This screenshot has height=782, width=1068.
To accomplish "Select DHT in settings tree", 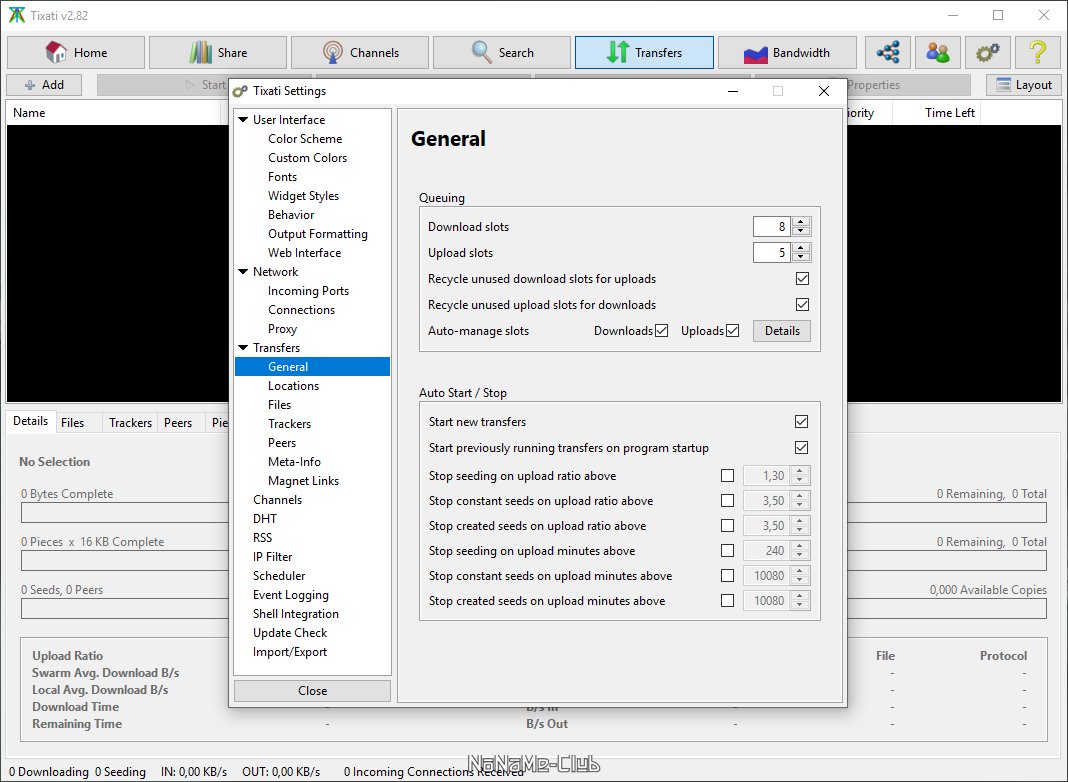I will (x=264, y=519).
